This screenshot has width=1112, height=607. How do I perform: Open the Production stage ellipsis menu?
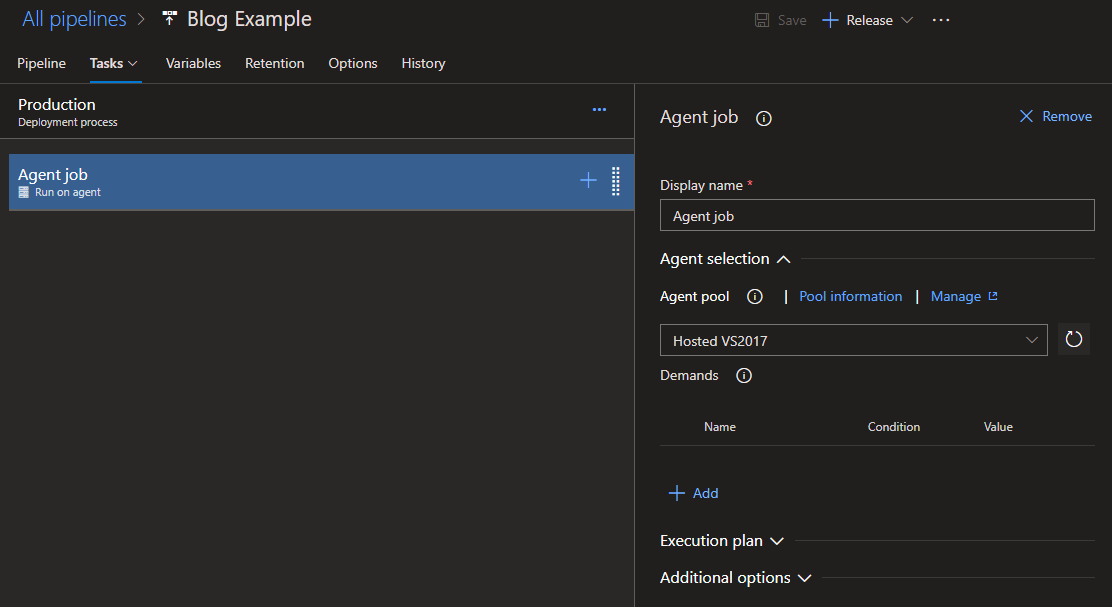click(x=599, y=110)
